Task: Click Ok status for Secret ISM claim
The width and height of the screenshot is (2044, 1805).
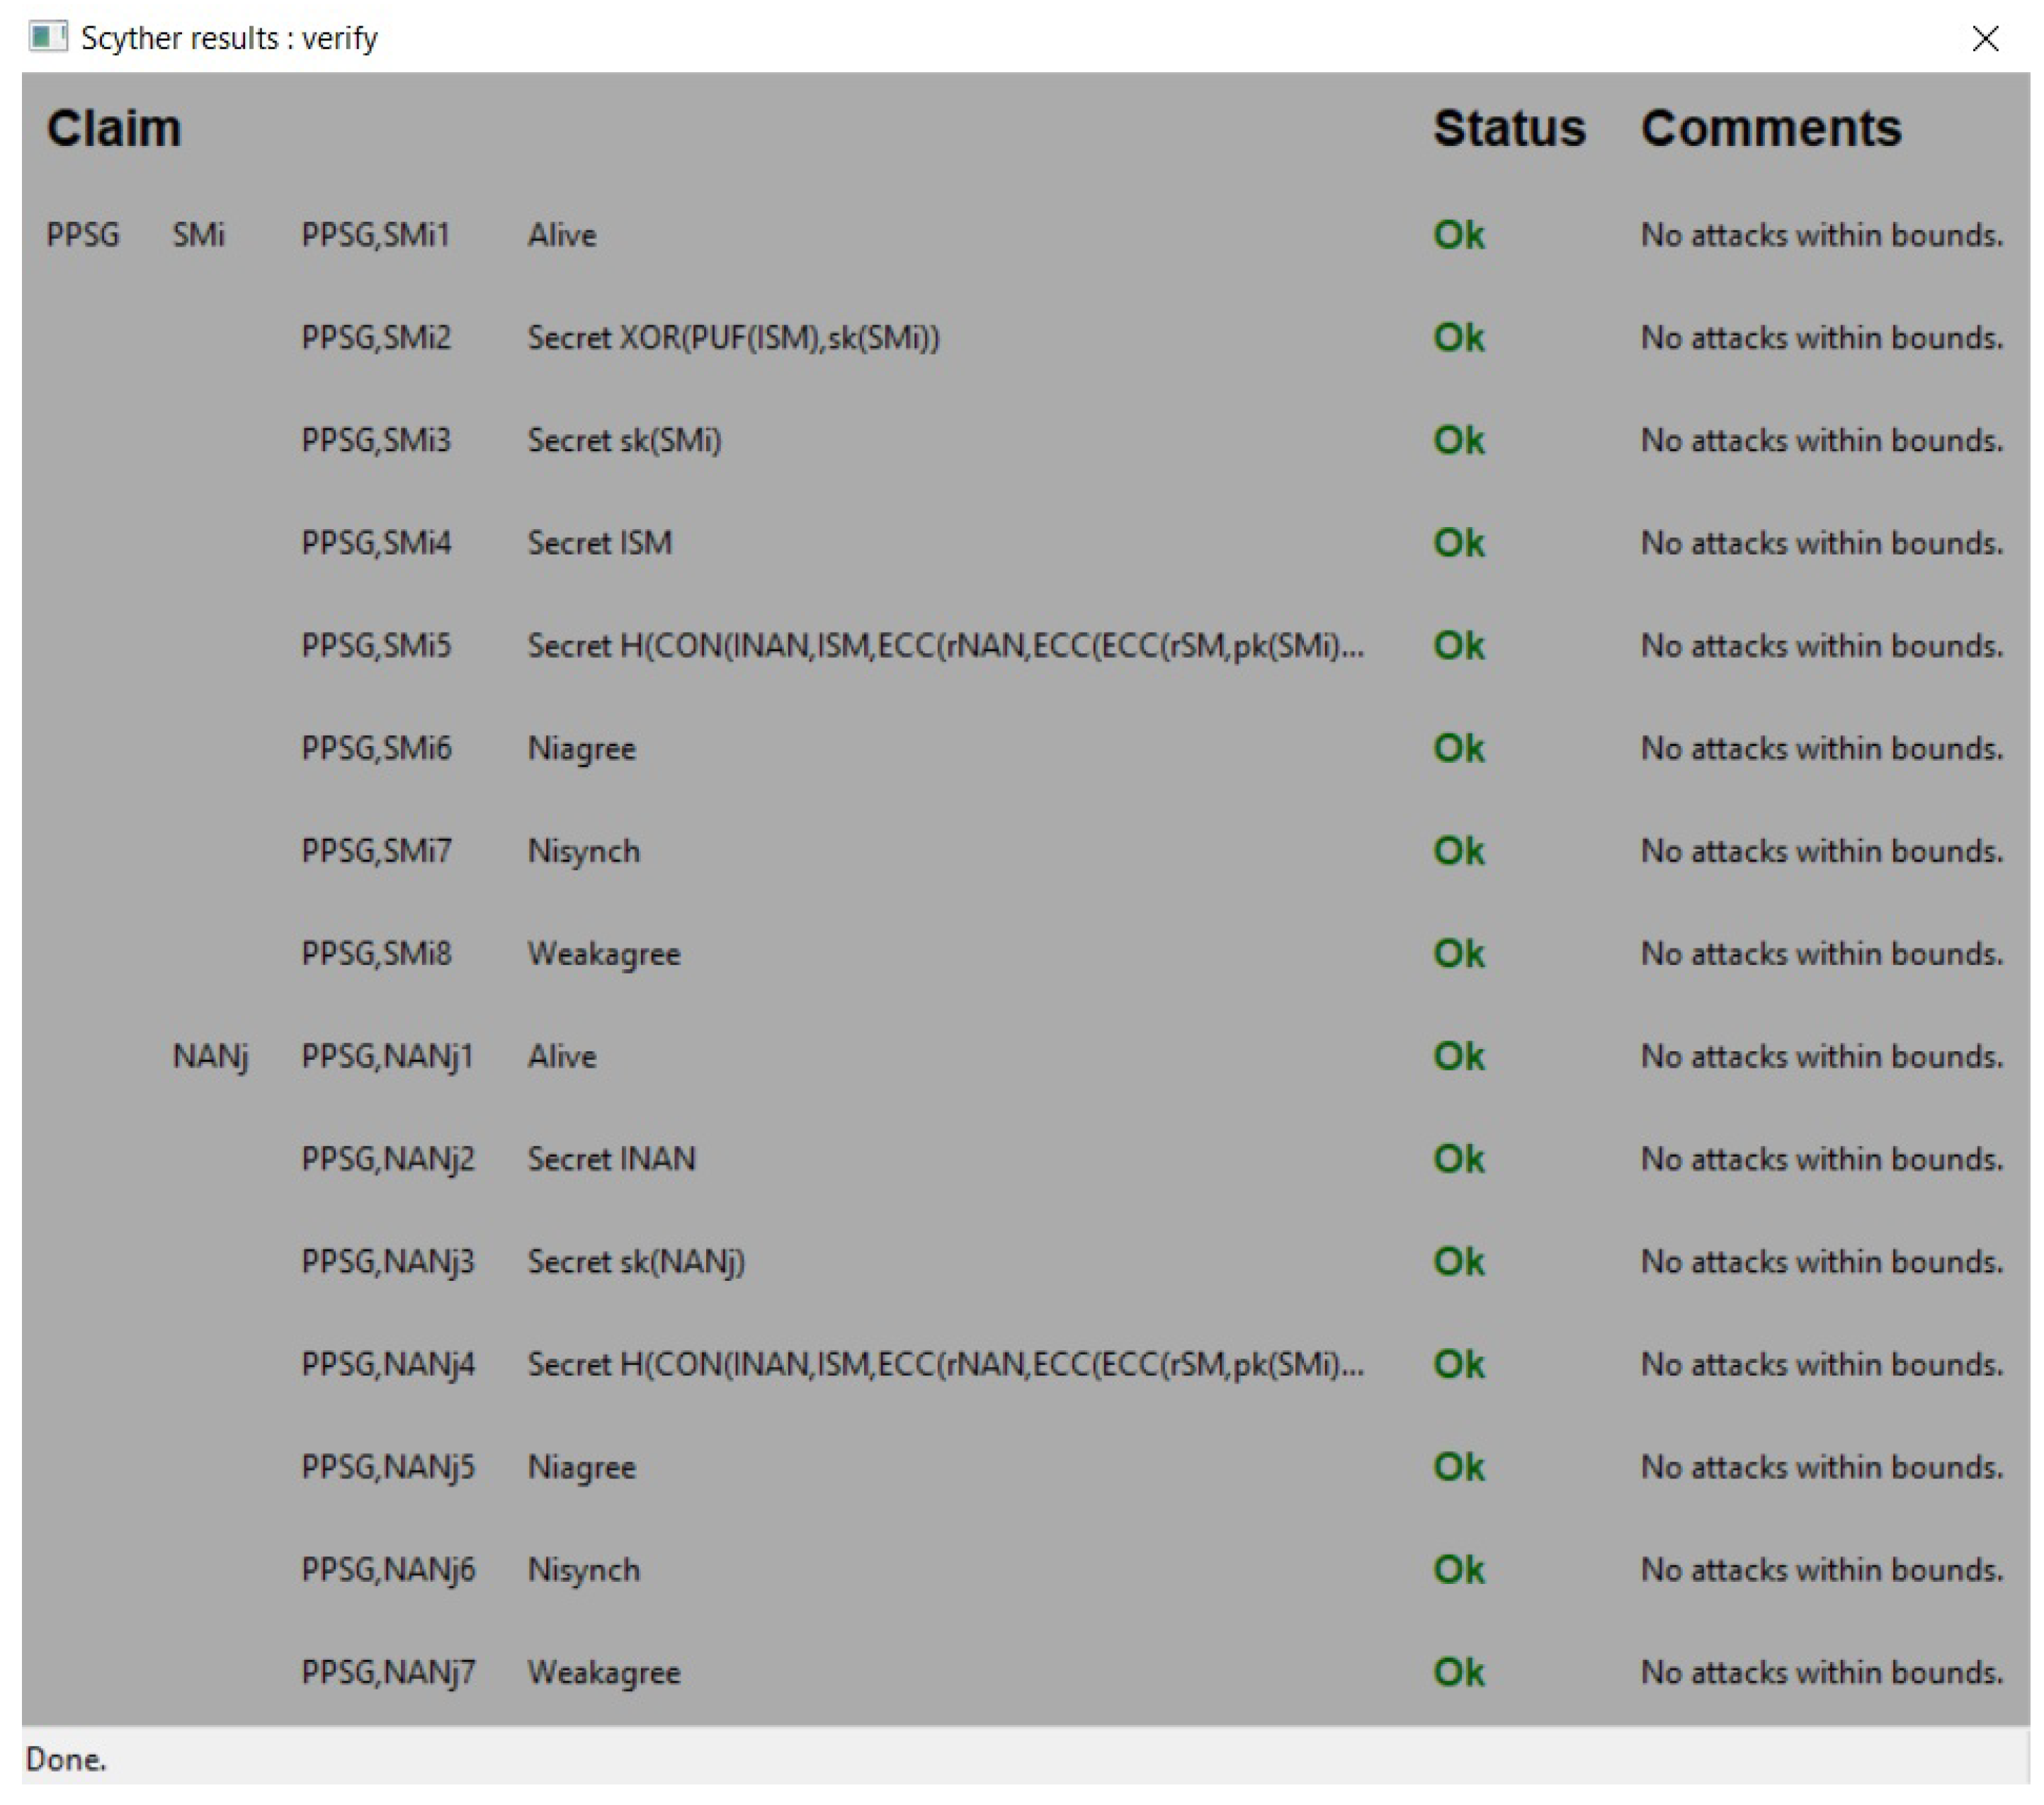Action: pyautogui.click(x=1458, y=543)
